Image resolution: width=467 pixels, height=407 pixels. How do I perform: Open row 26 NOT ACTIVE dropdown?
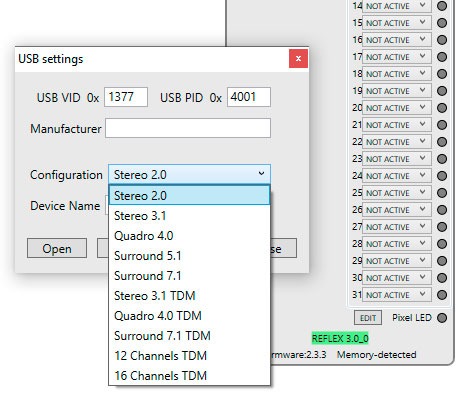click(x=397, y=210)
